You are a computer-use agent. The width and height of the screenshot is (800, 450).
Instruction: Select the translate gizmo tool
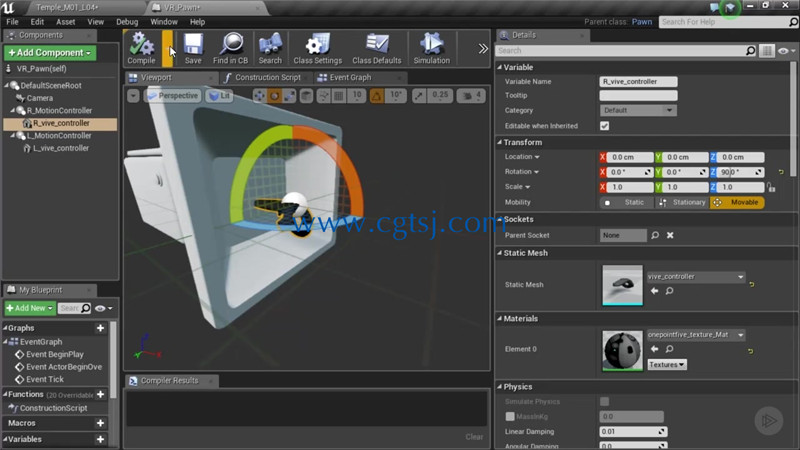(x=259, y=96)
